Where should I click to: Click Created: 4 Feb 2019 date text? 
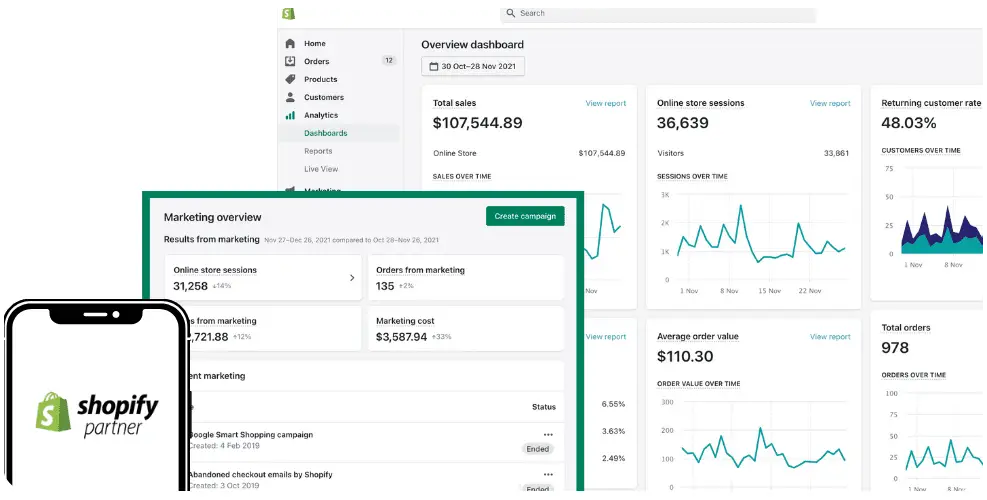224,446
